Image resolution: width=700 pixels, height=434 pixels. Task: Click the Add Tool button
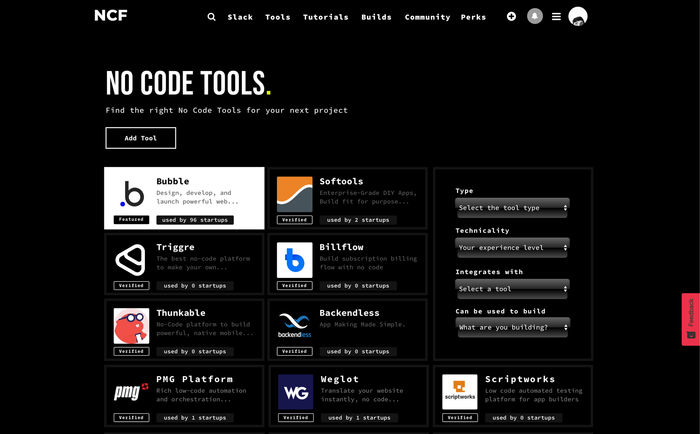[141, 138]
